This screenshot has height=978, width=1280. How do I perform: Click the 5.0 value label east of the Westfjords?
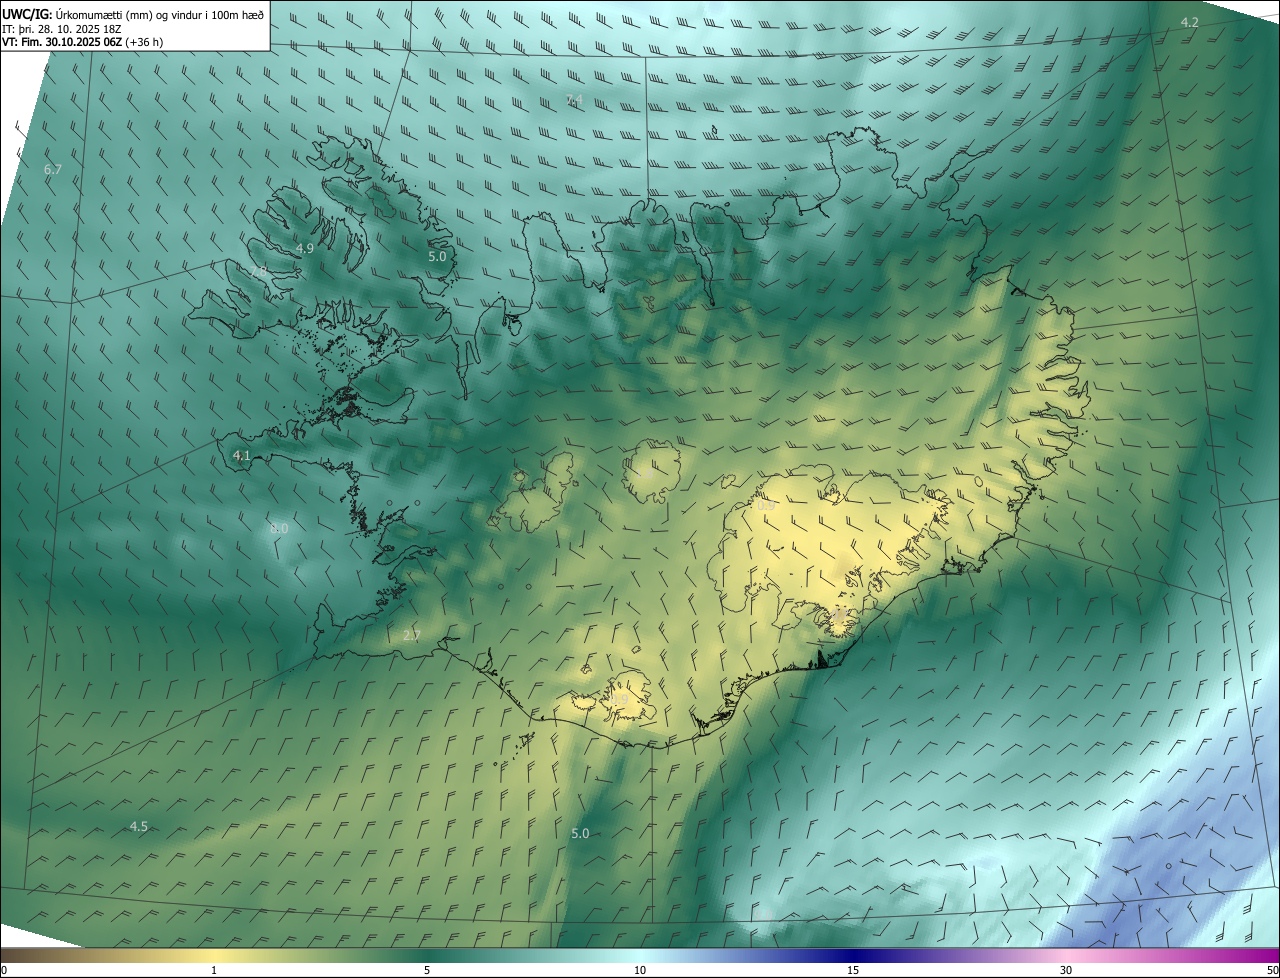(x=437, y=256)
